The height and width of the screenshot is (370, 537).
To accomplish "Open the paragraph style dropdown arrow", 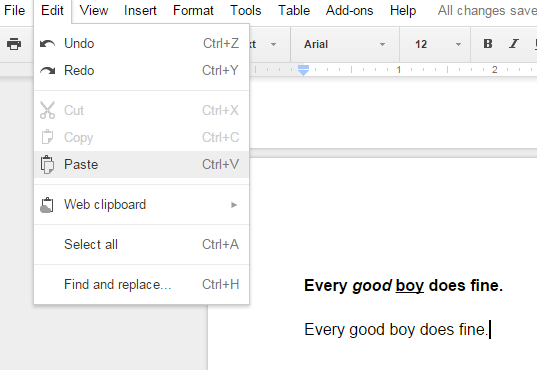I will (273, 44).
